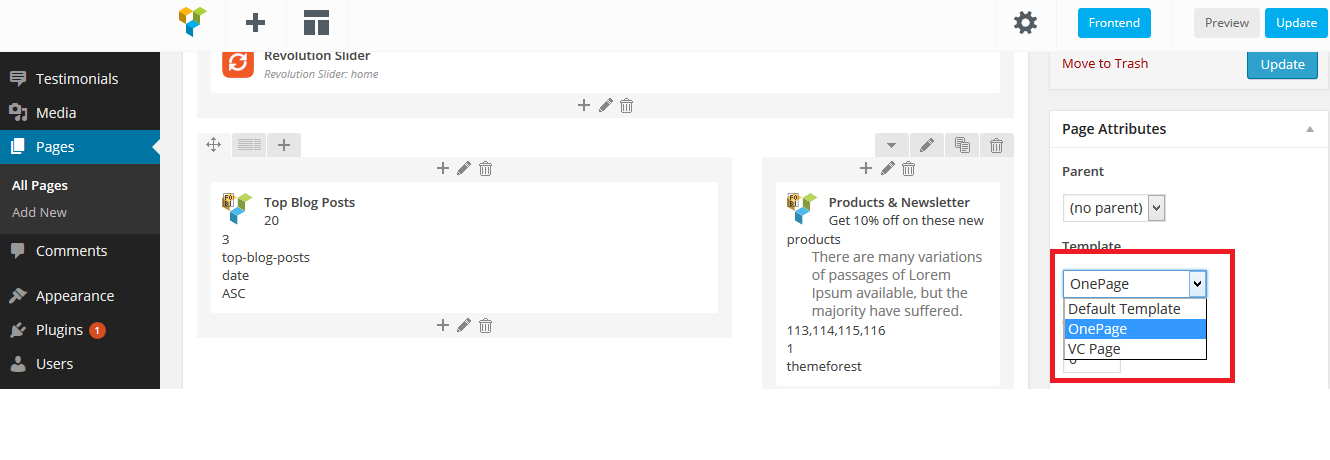Click the row drag handle move icon
Screen dimensions: 1330x460
tap(213, 145)
